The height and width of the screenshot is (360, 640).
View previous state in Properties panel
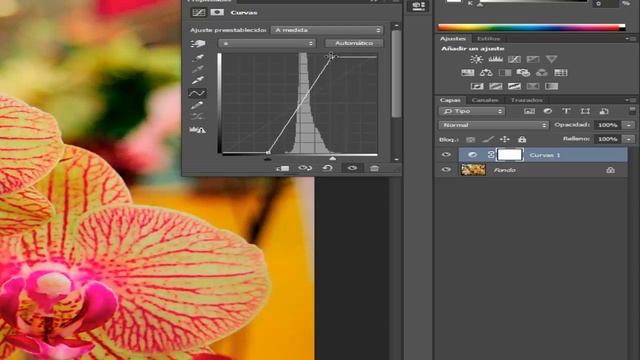point(305,168)
